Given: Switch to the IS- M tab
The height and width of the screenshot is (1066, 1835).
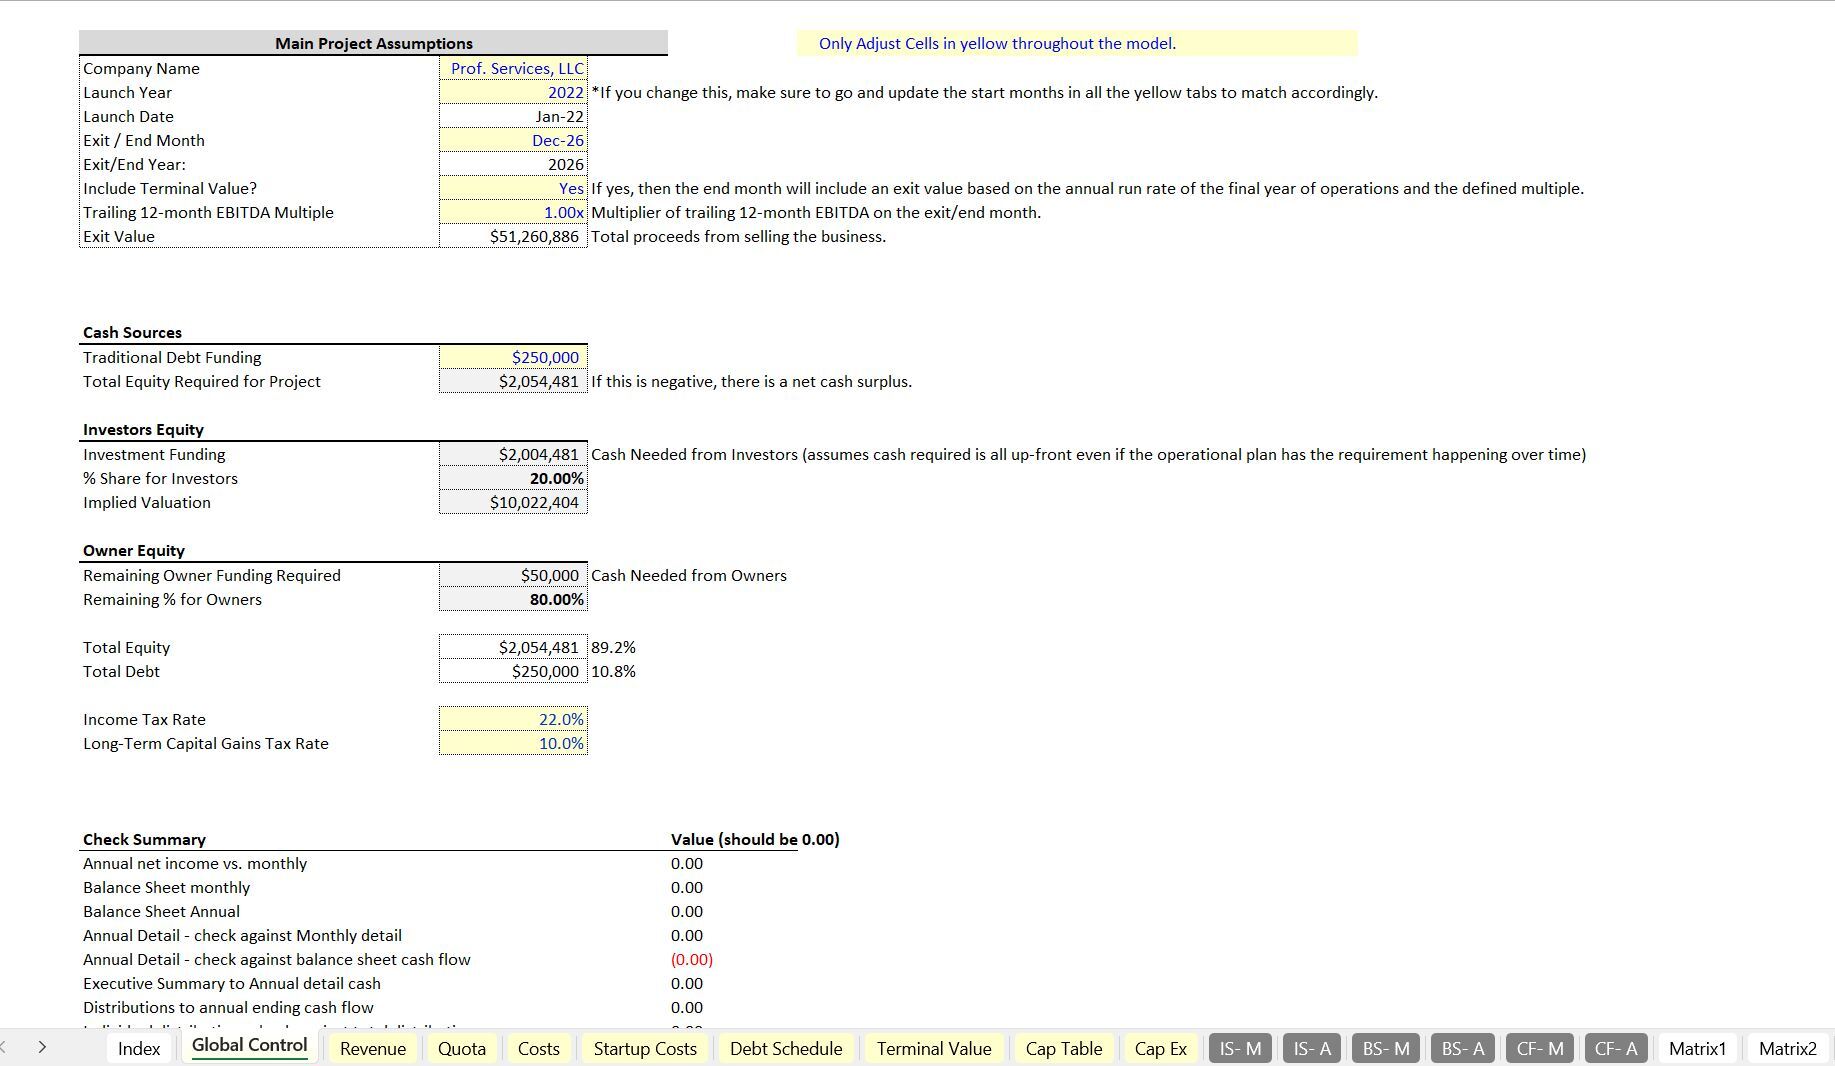Looking at the screenshot, I should click(x=1240, y=1048).
